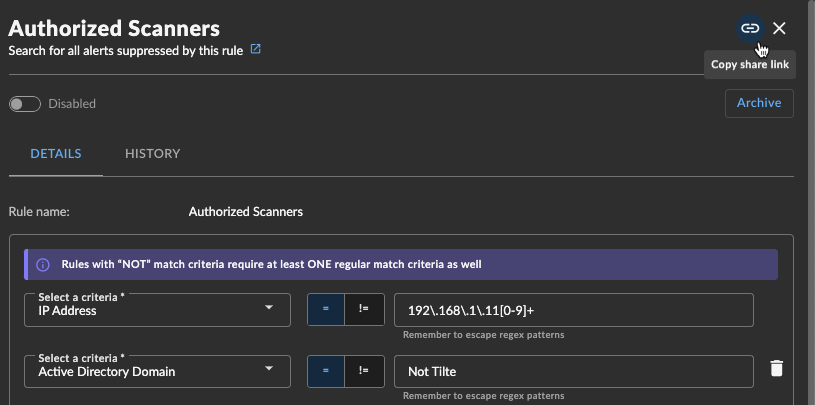Switch to the HISTORY tab

click(152, 154)
